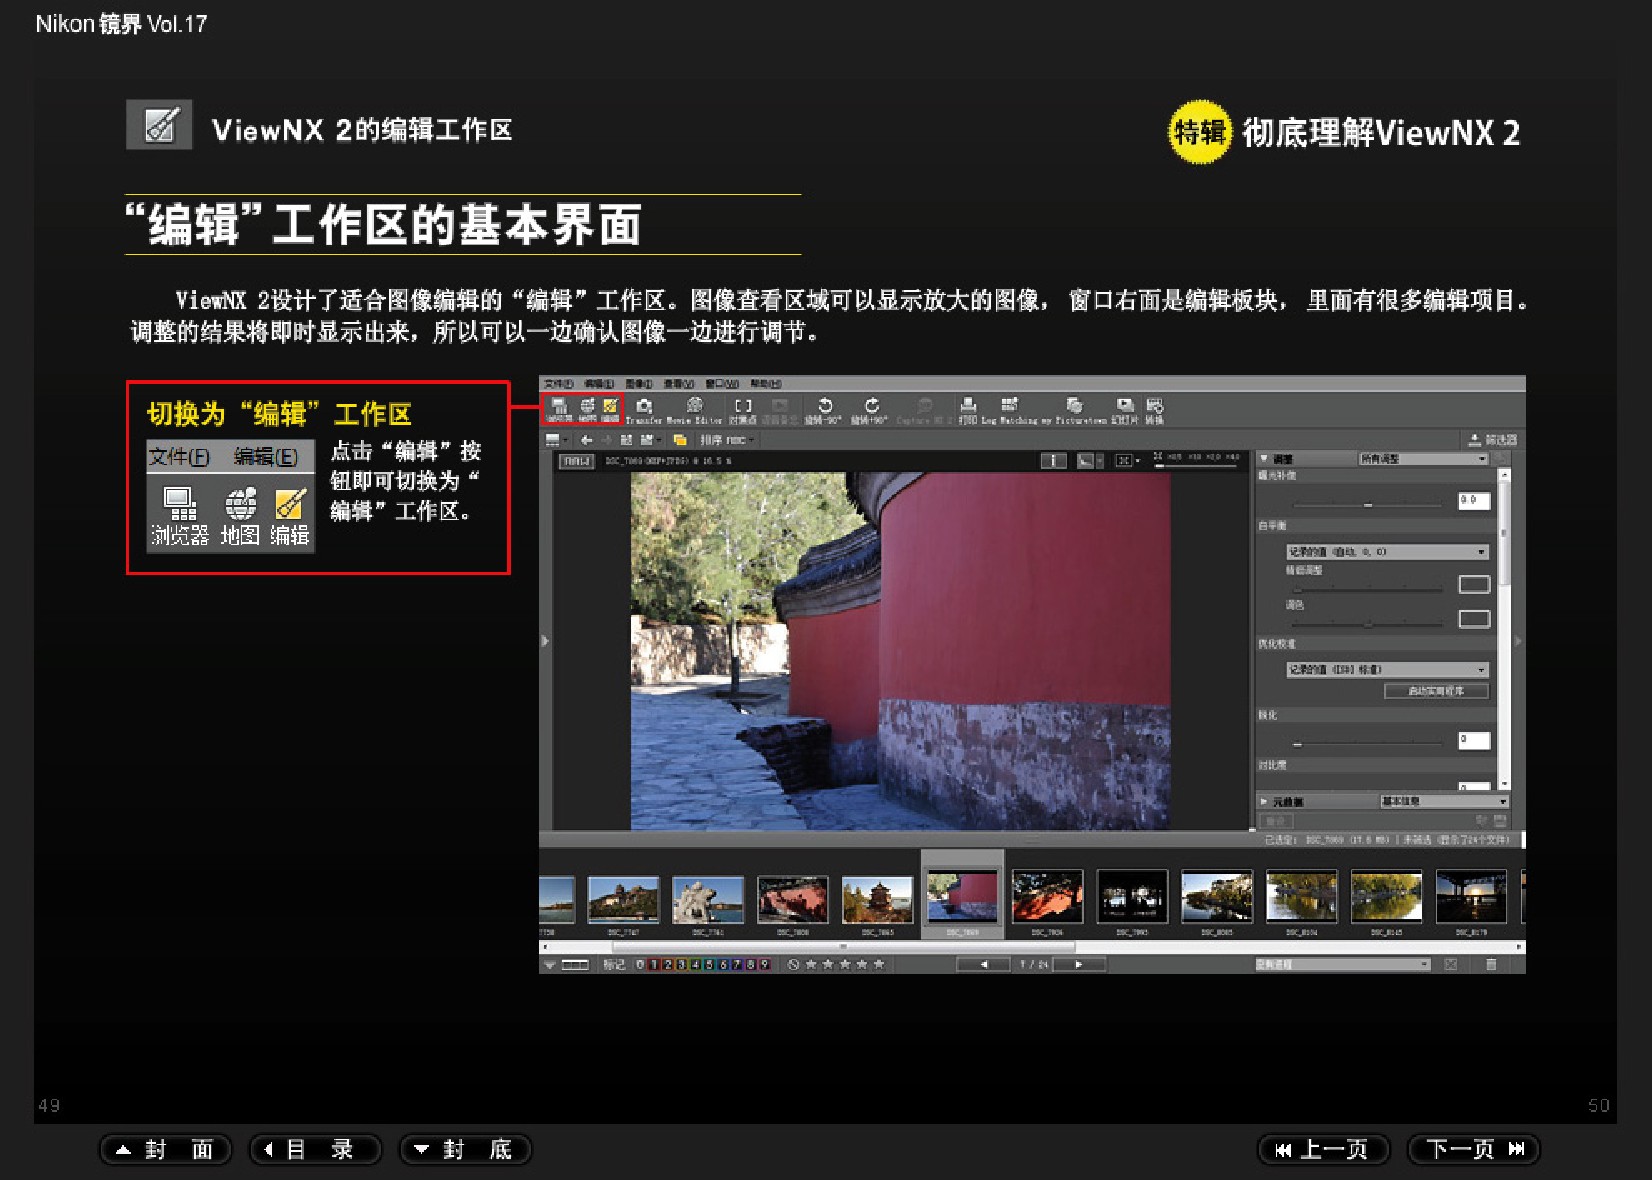Apply label 0 marker
The height and width of the screenshot is (1180, 1652).
tap(640, 965)
